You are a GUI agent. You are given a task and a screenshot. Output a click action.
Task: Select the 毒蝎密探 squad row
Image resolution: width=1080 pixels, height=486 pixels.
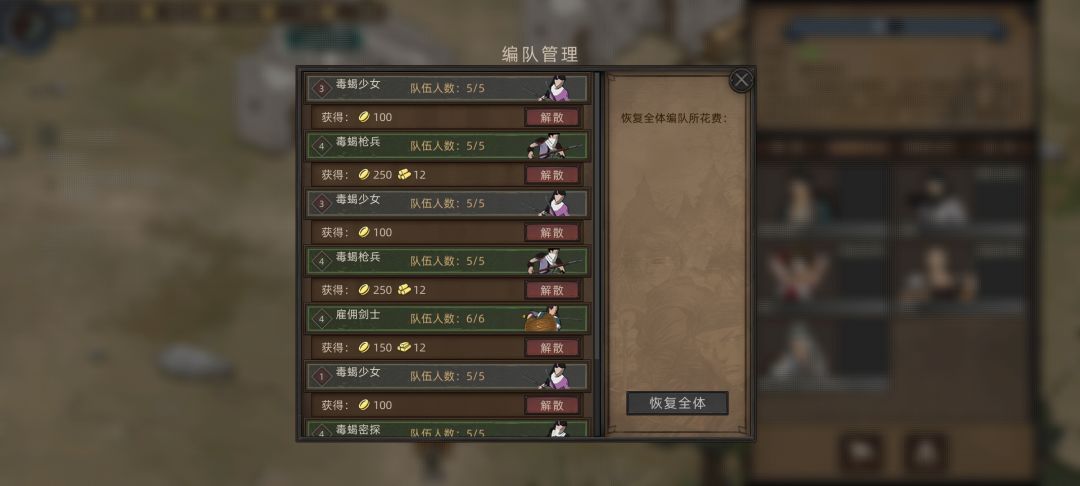tap(447, 430)
